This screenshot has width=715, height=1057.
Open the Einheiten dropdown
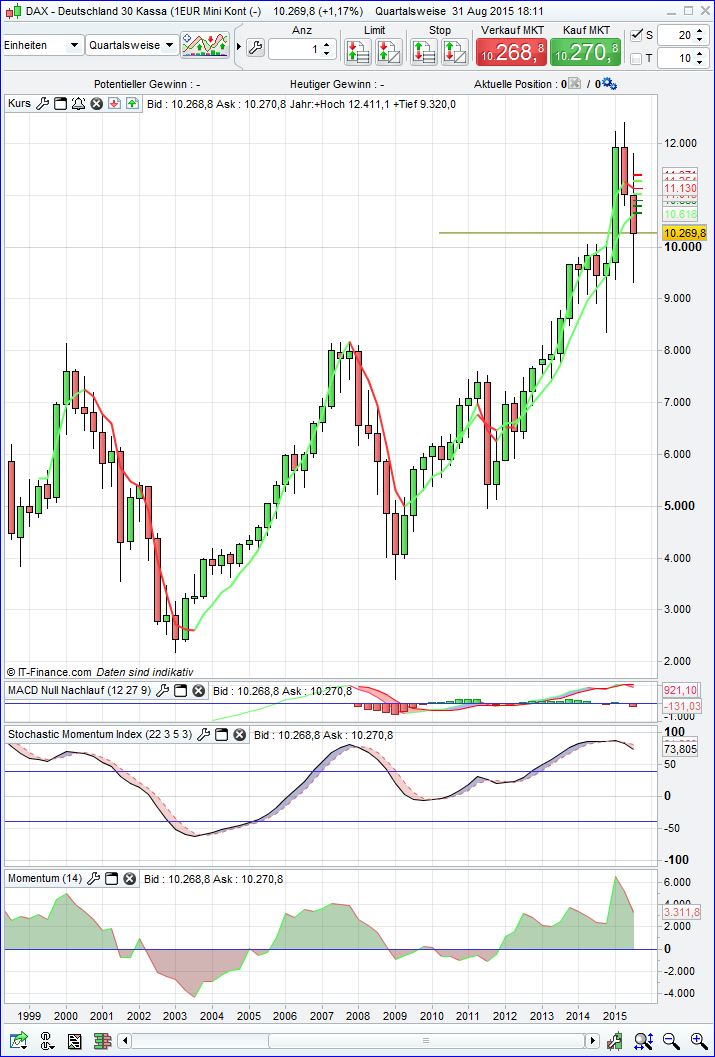42,45
